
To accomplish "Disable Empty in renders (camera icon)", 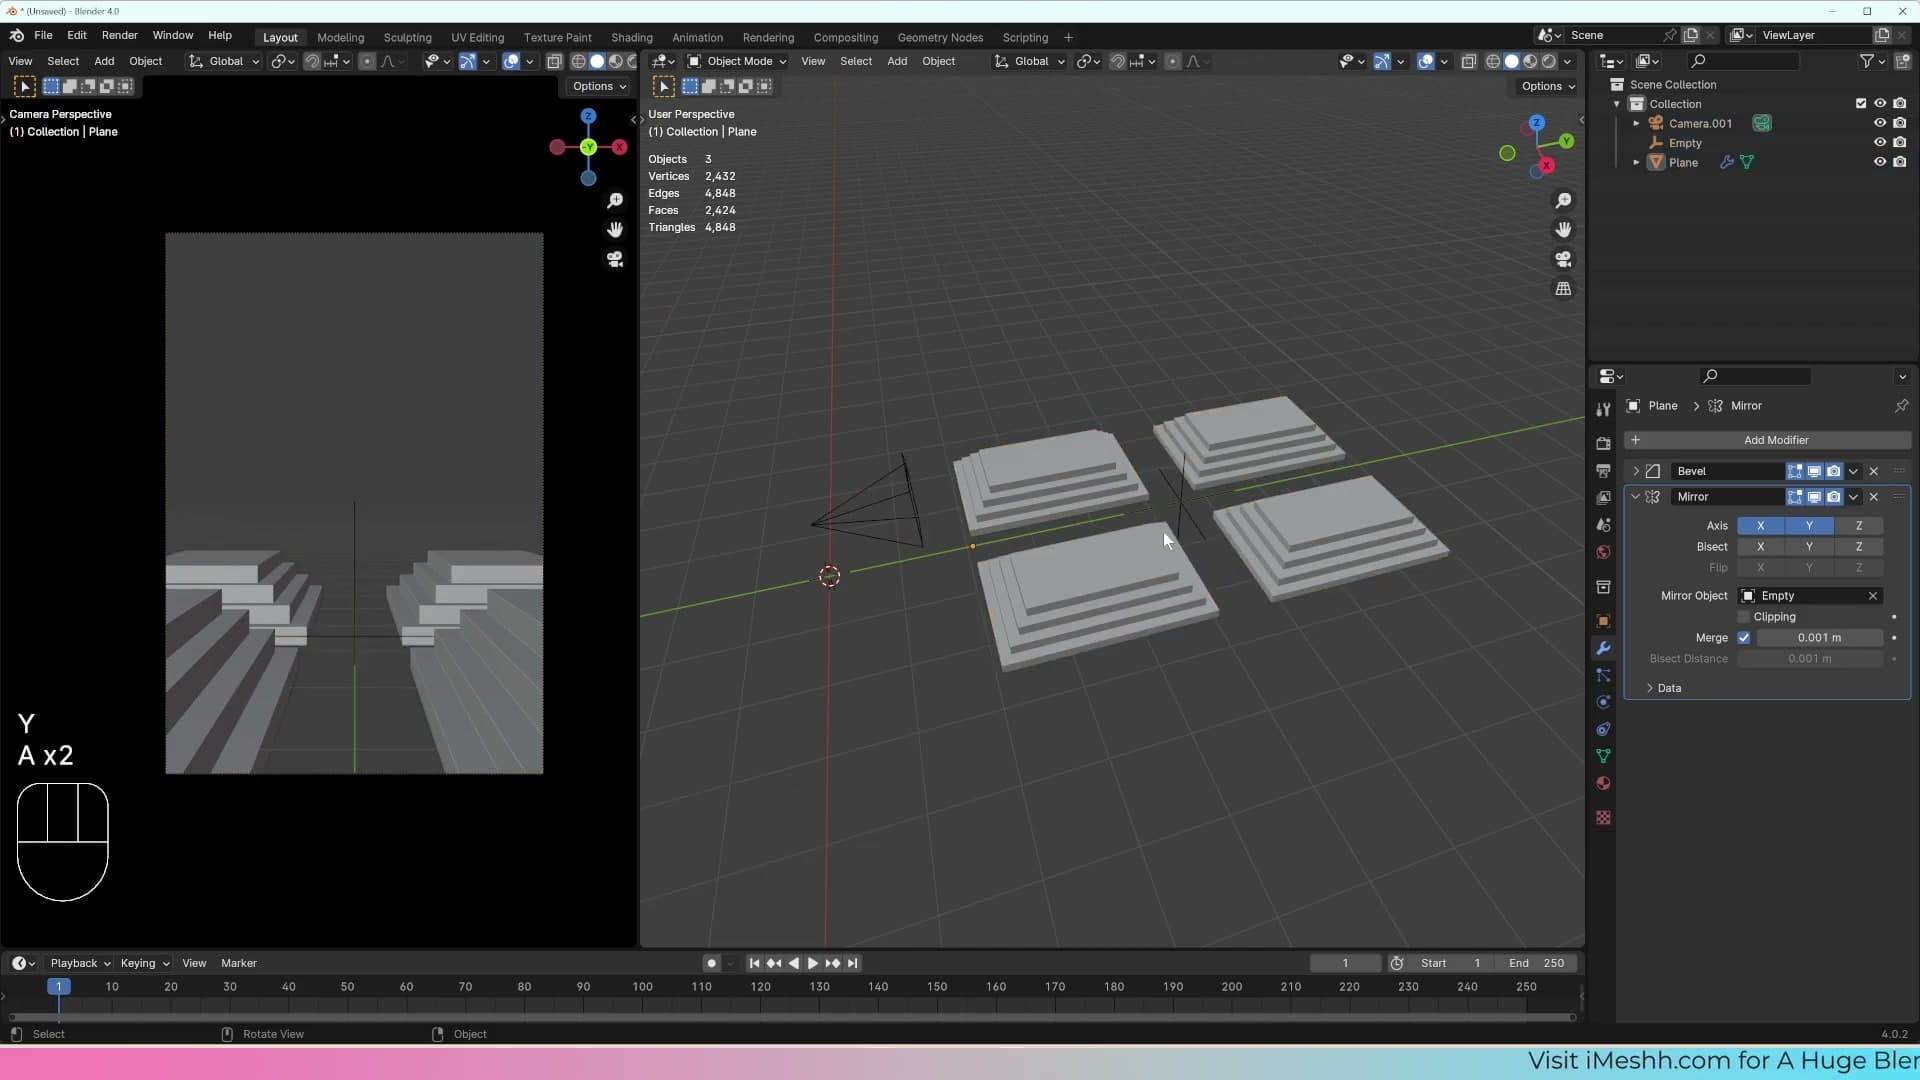I will pyautogui.click(x=1899, y=143).
